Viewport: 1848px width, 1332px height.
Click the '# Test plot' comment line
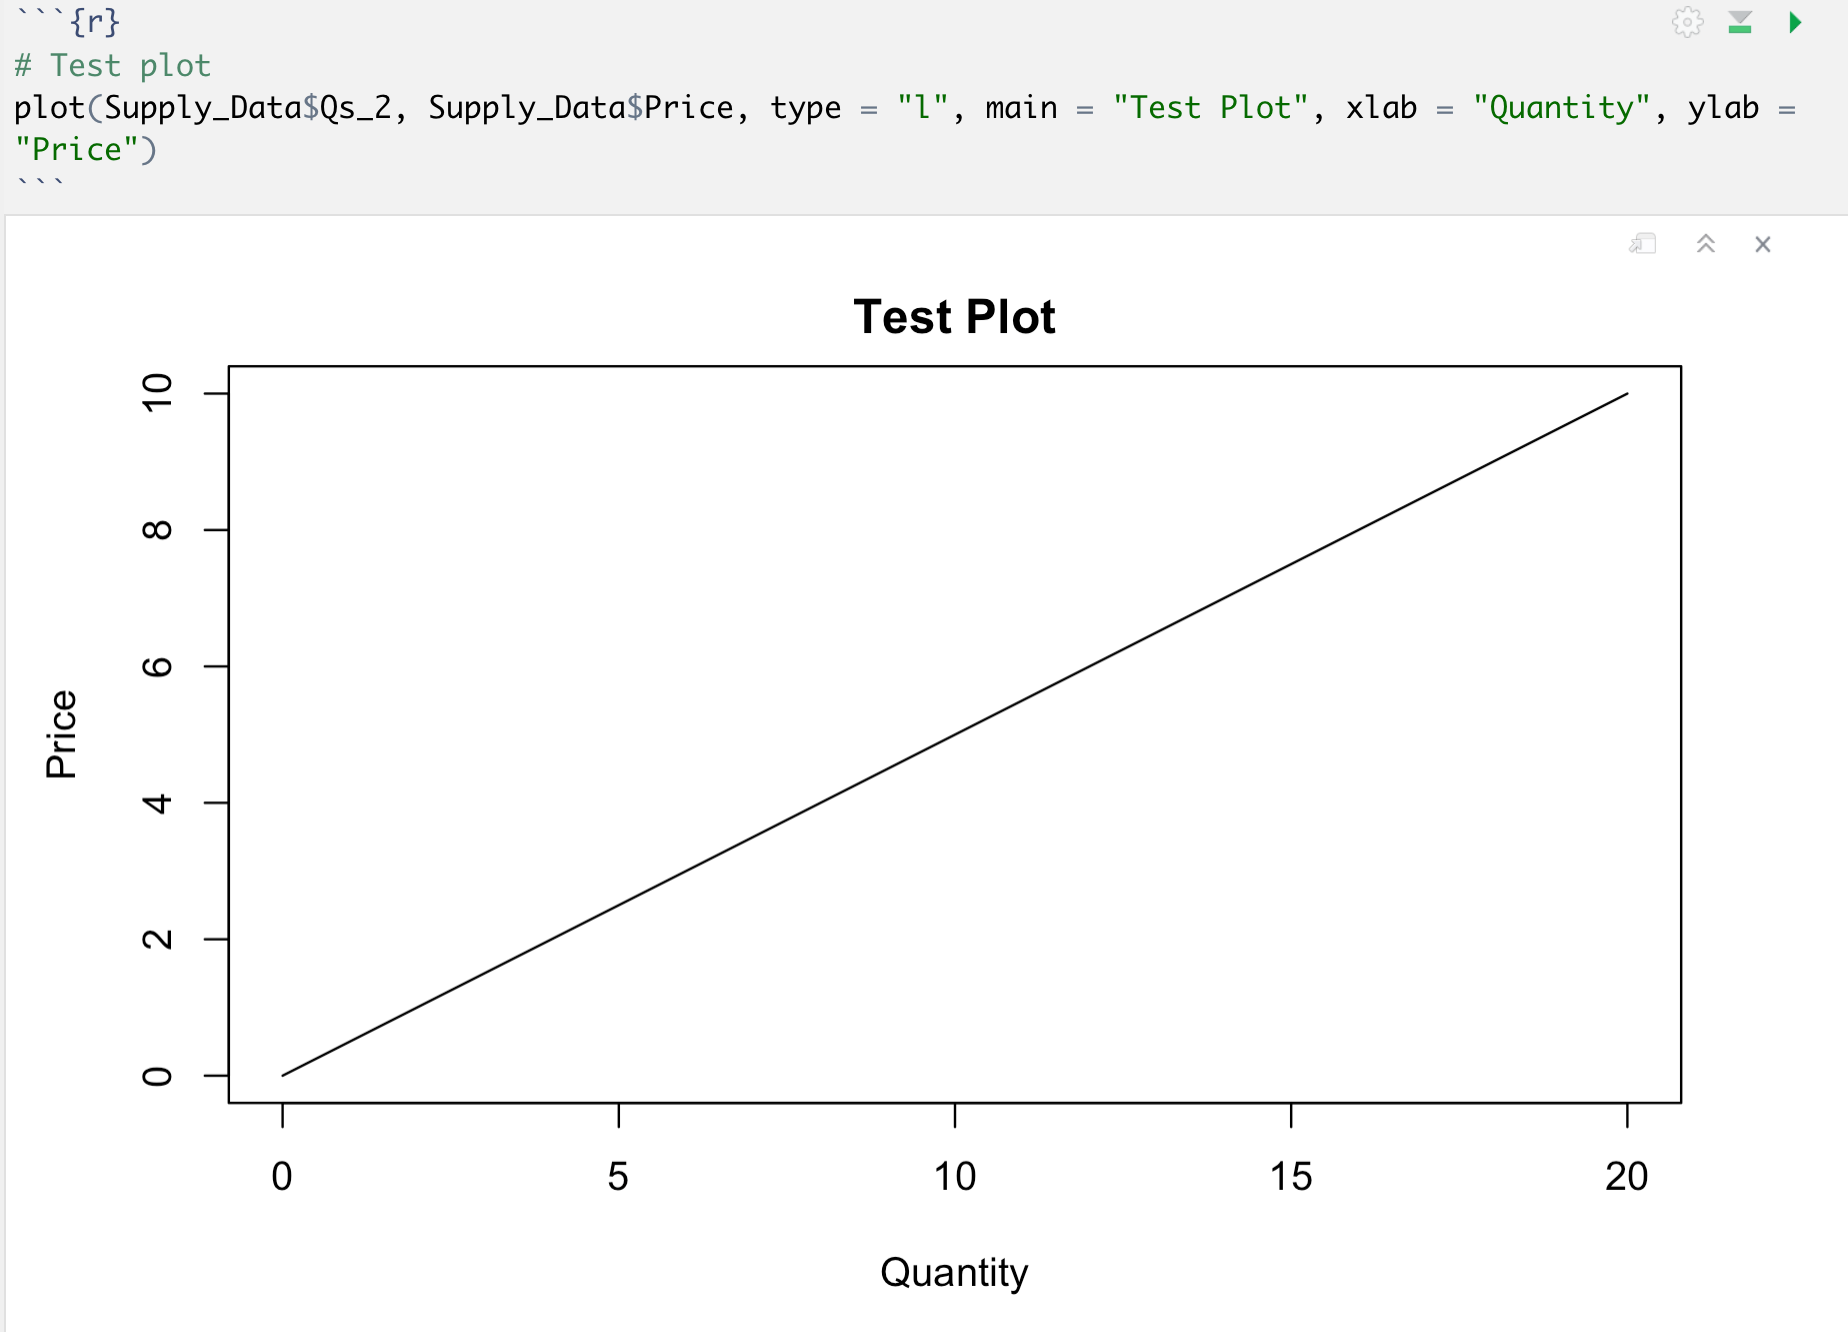(x=112, y=66)
